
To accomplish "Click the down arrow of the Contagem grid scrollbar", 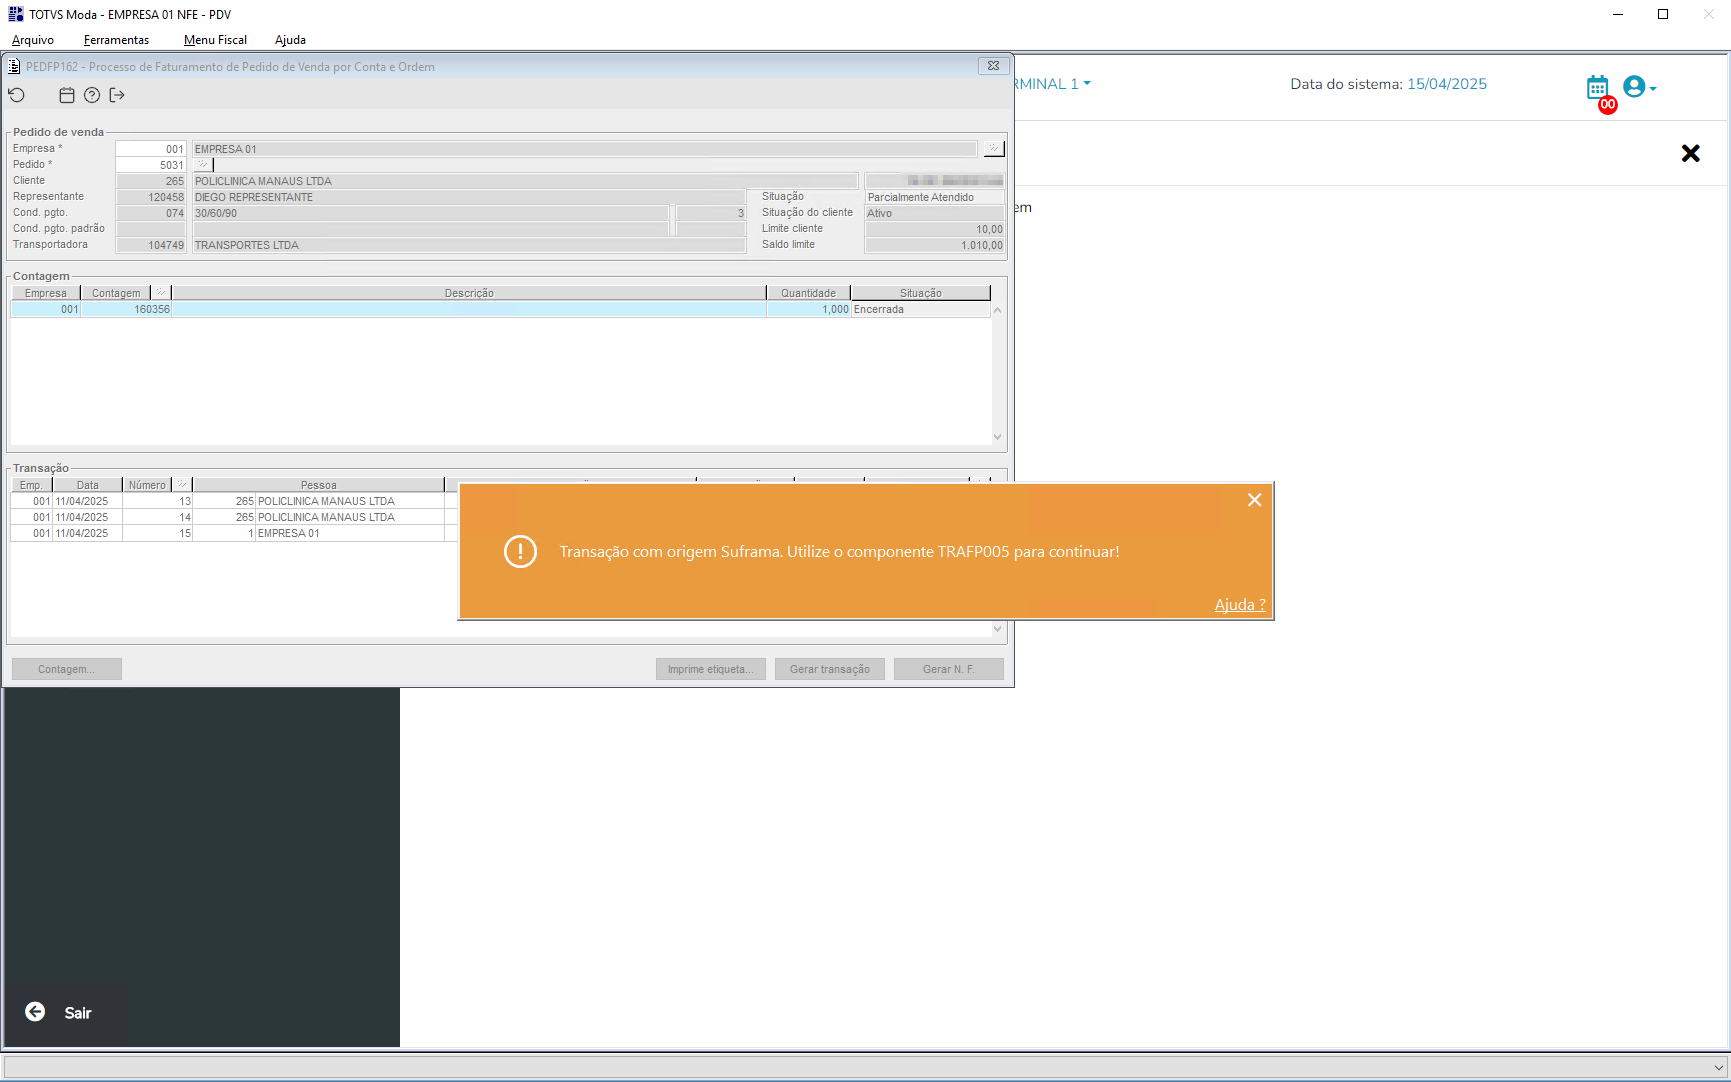I will (x=997, y=437).
